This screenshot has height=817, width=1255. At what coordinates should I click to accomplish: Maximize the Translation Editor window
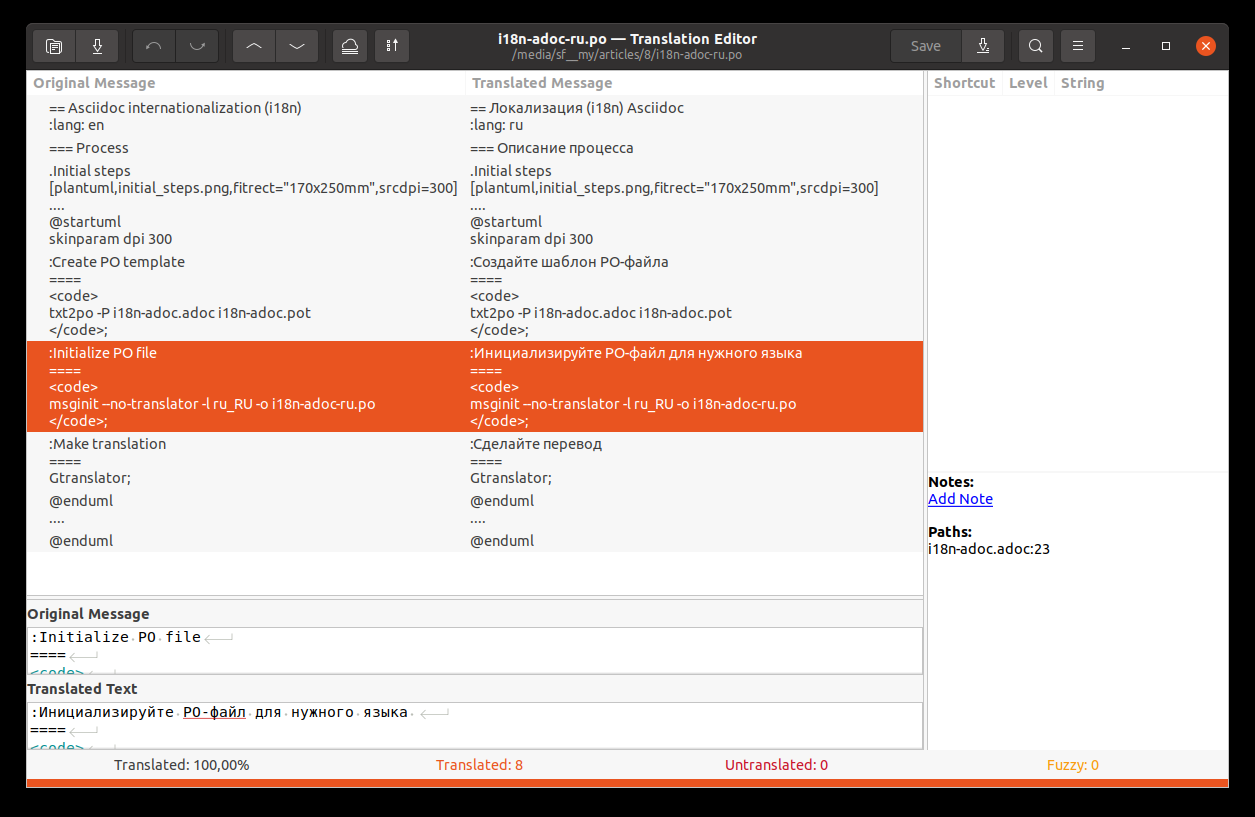pos(1166,46)
